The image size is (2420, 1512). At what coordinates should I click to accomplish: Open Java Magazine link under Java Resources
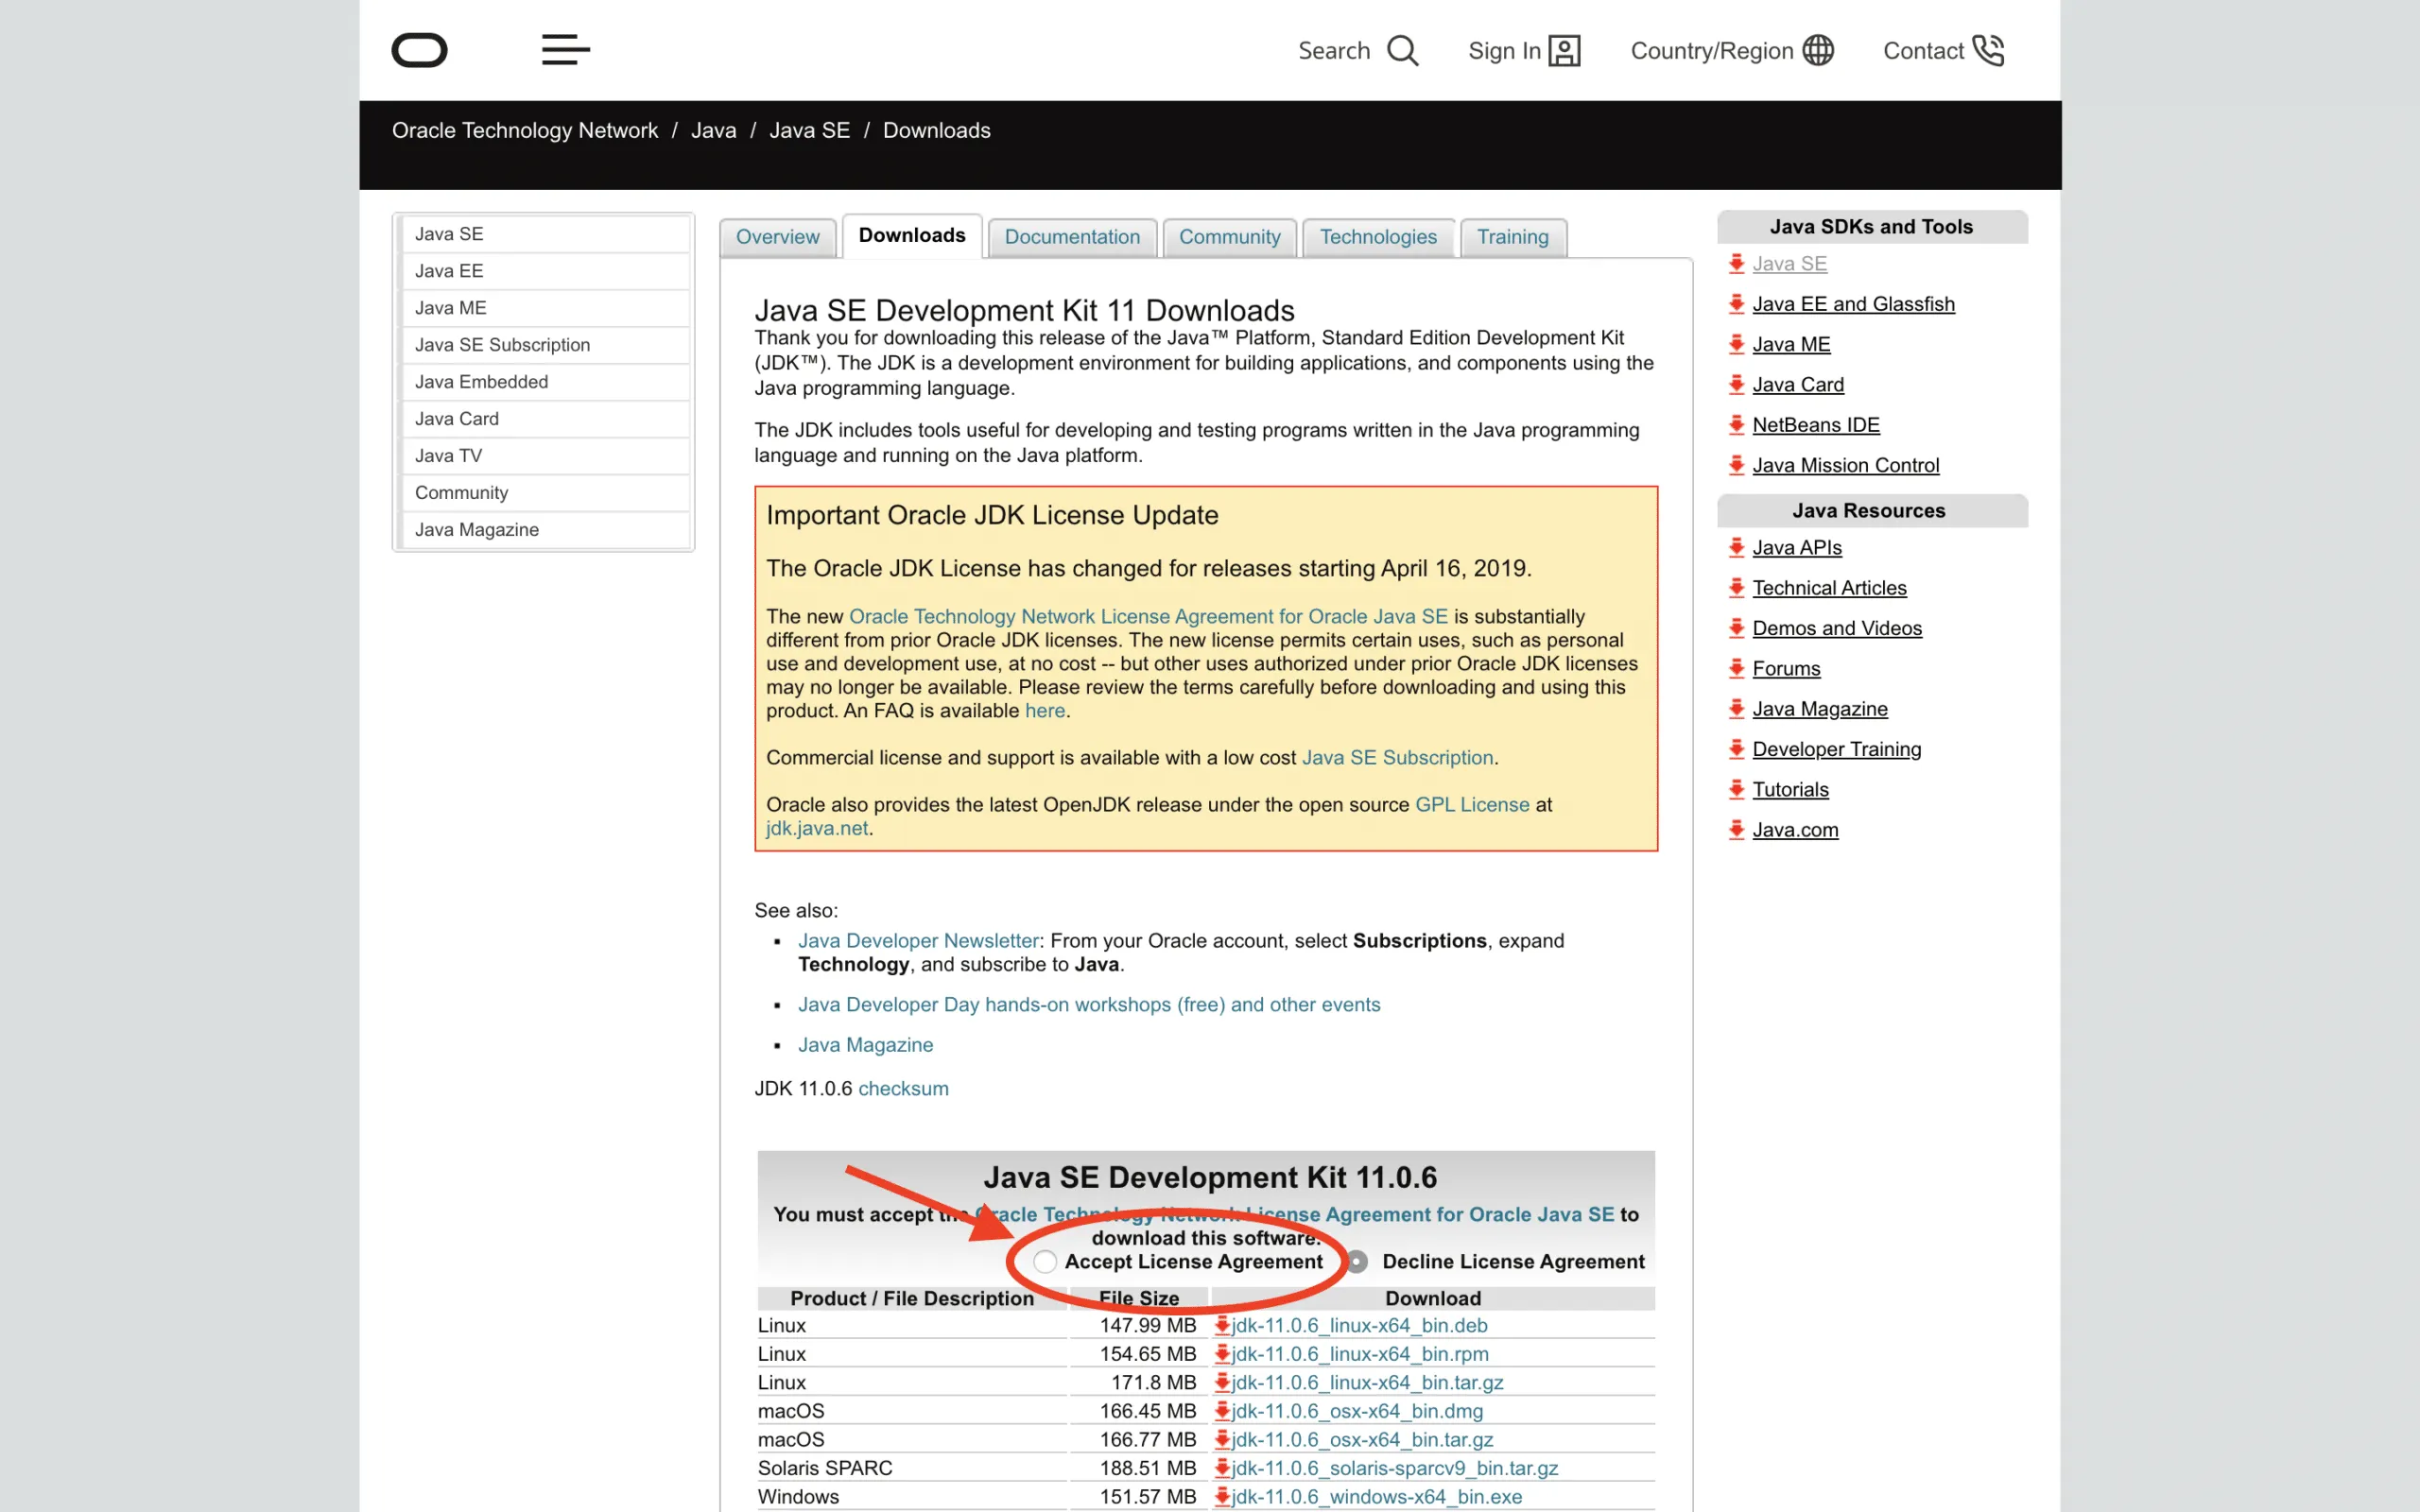pos(1820,709)
